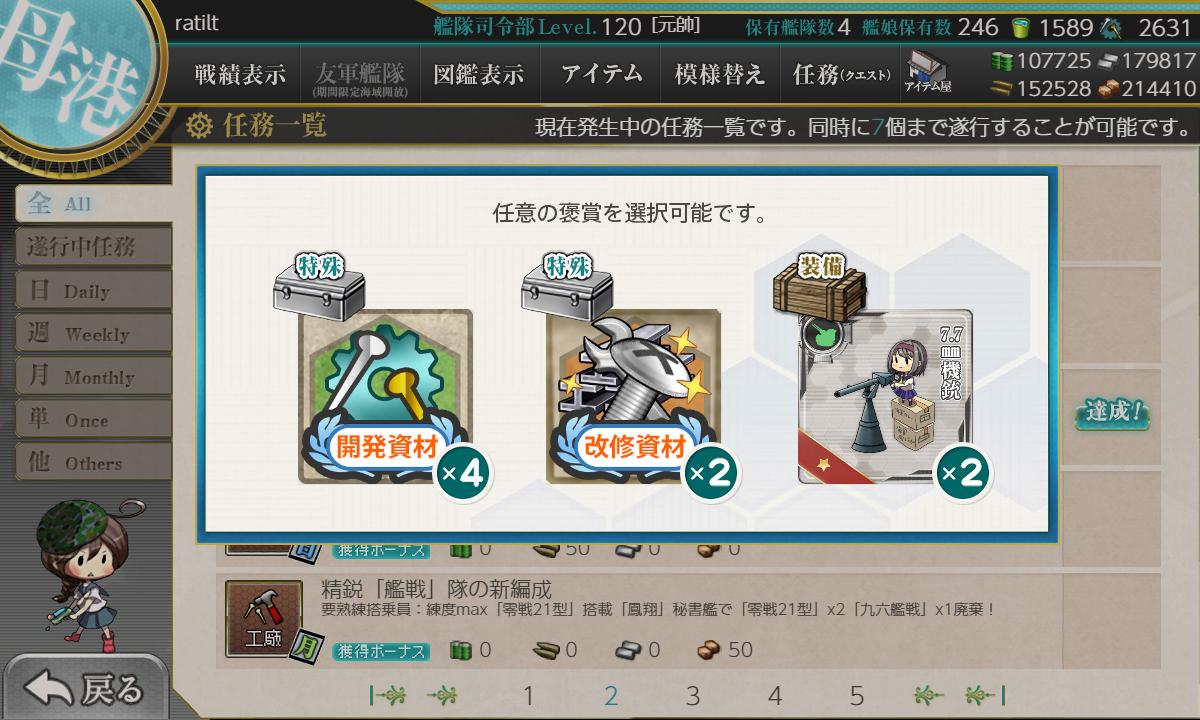The width and height of the screenshot is (1200, 720).
Task: Open the アイテム menu item
Action: [x=601, y=74]
